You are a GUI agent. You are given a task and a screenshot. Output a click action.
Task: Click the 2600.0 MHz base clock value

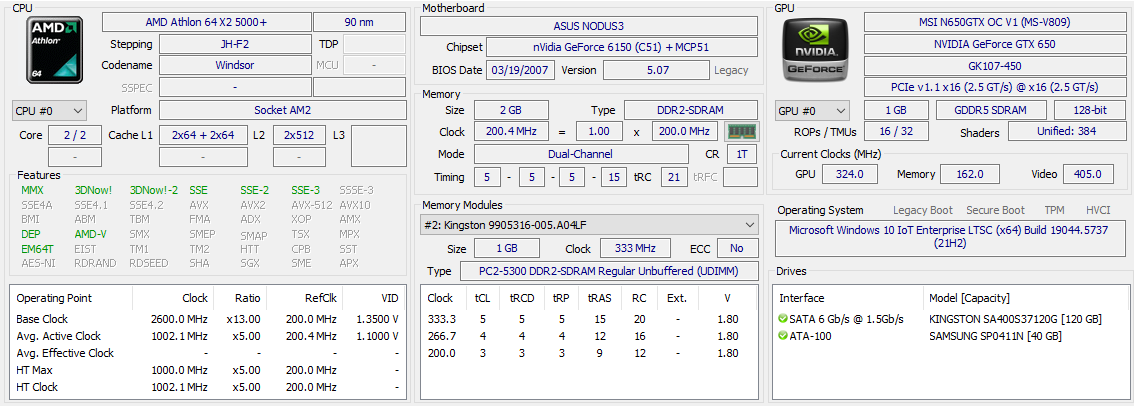pos(179,319)
